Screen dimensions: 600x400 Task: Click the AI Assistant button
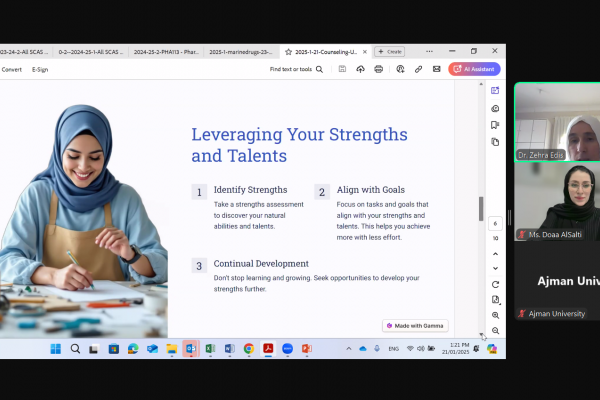(475, 69)
